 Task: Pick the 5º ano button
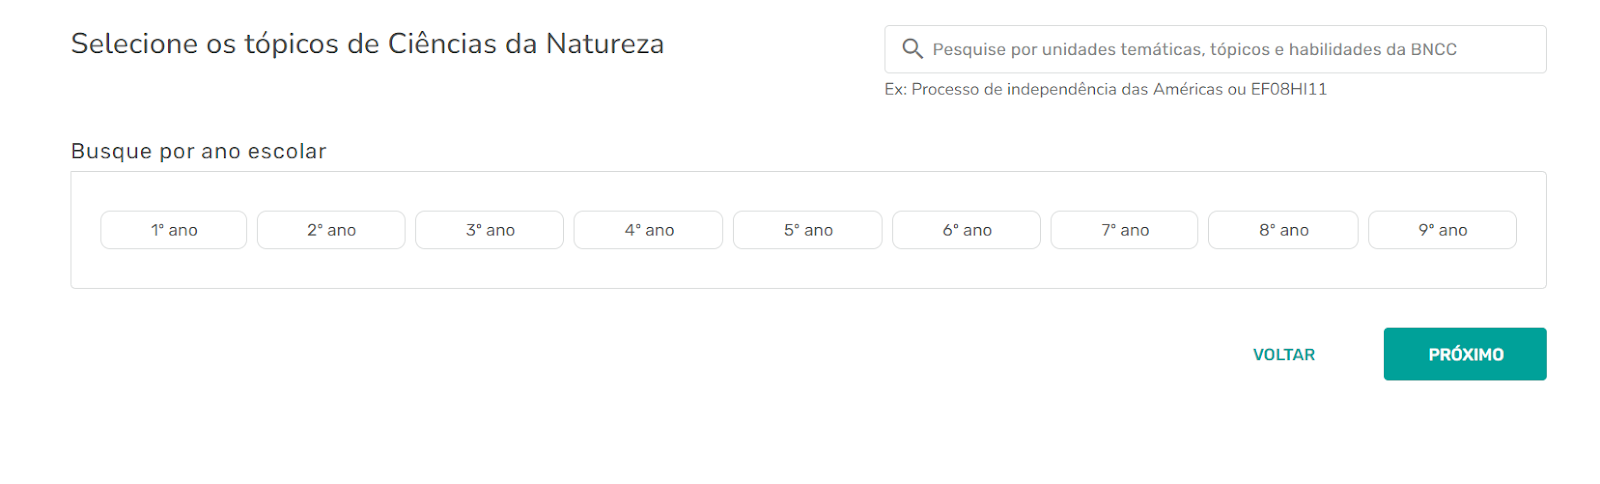pyautogui.click(x=808, y=230)
